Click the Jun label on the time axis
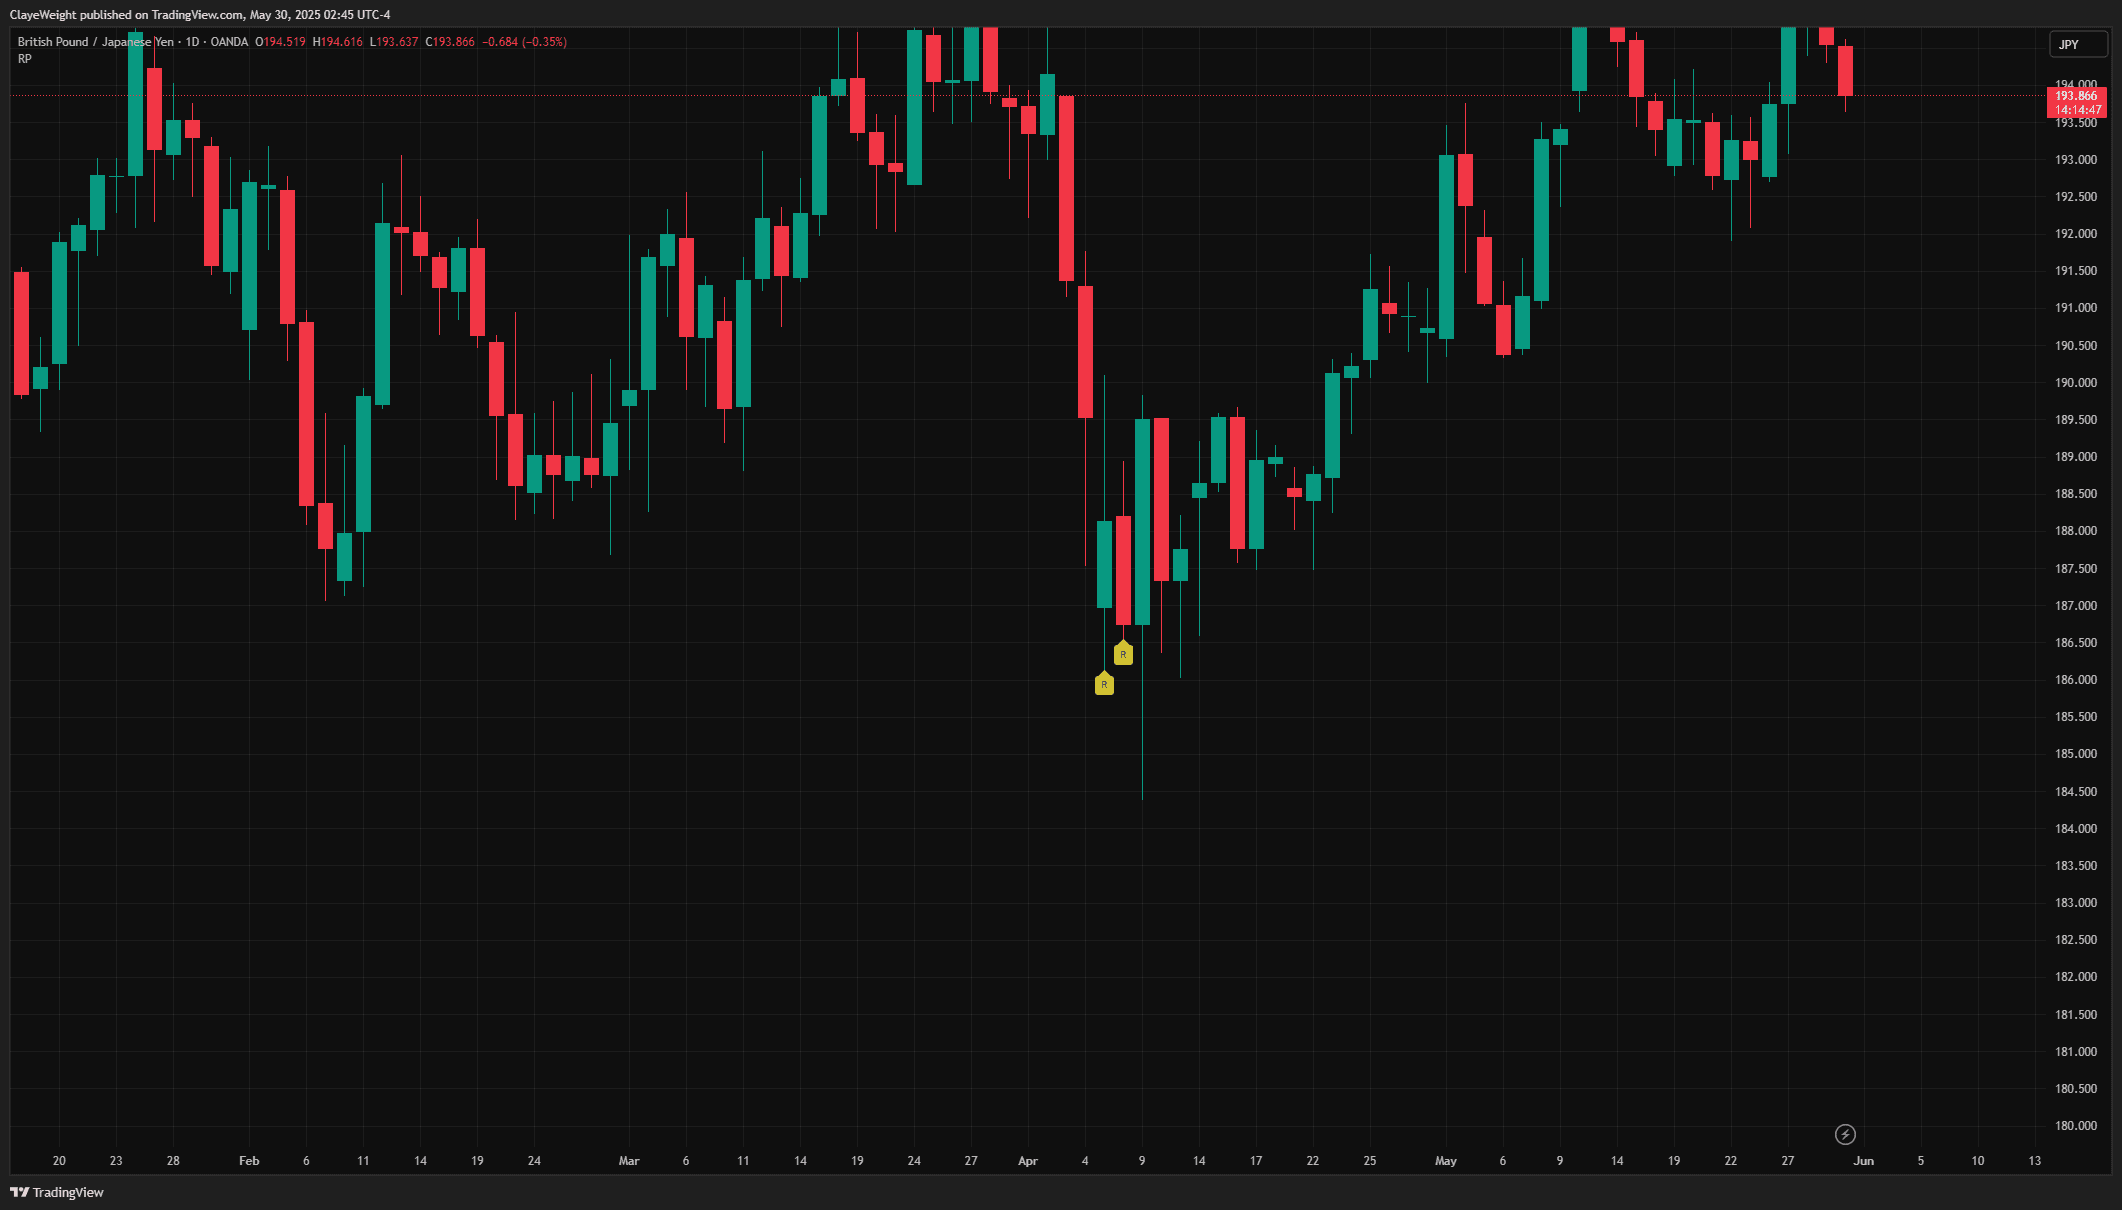Screen dimensions: 2122x1210 pos(1864,1161)
